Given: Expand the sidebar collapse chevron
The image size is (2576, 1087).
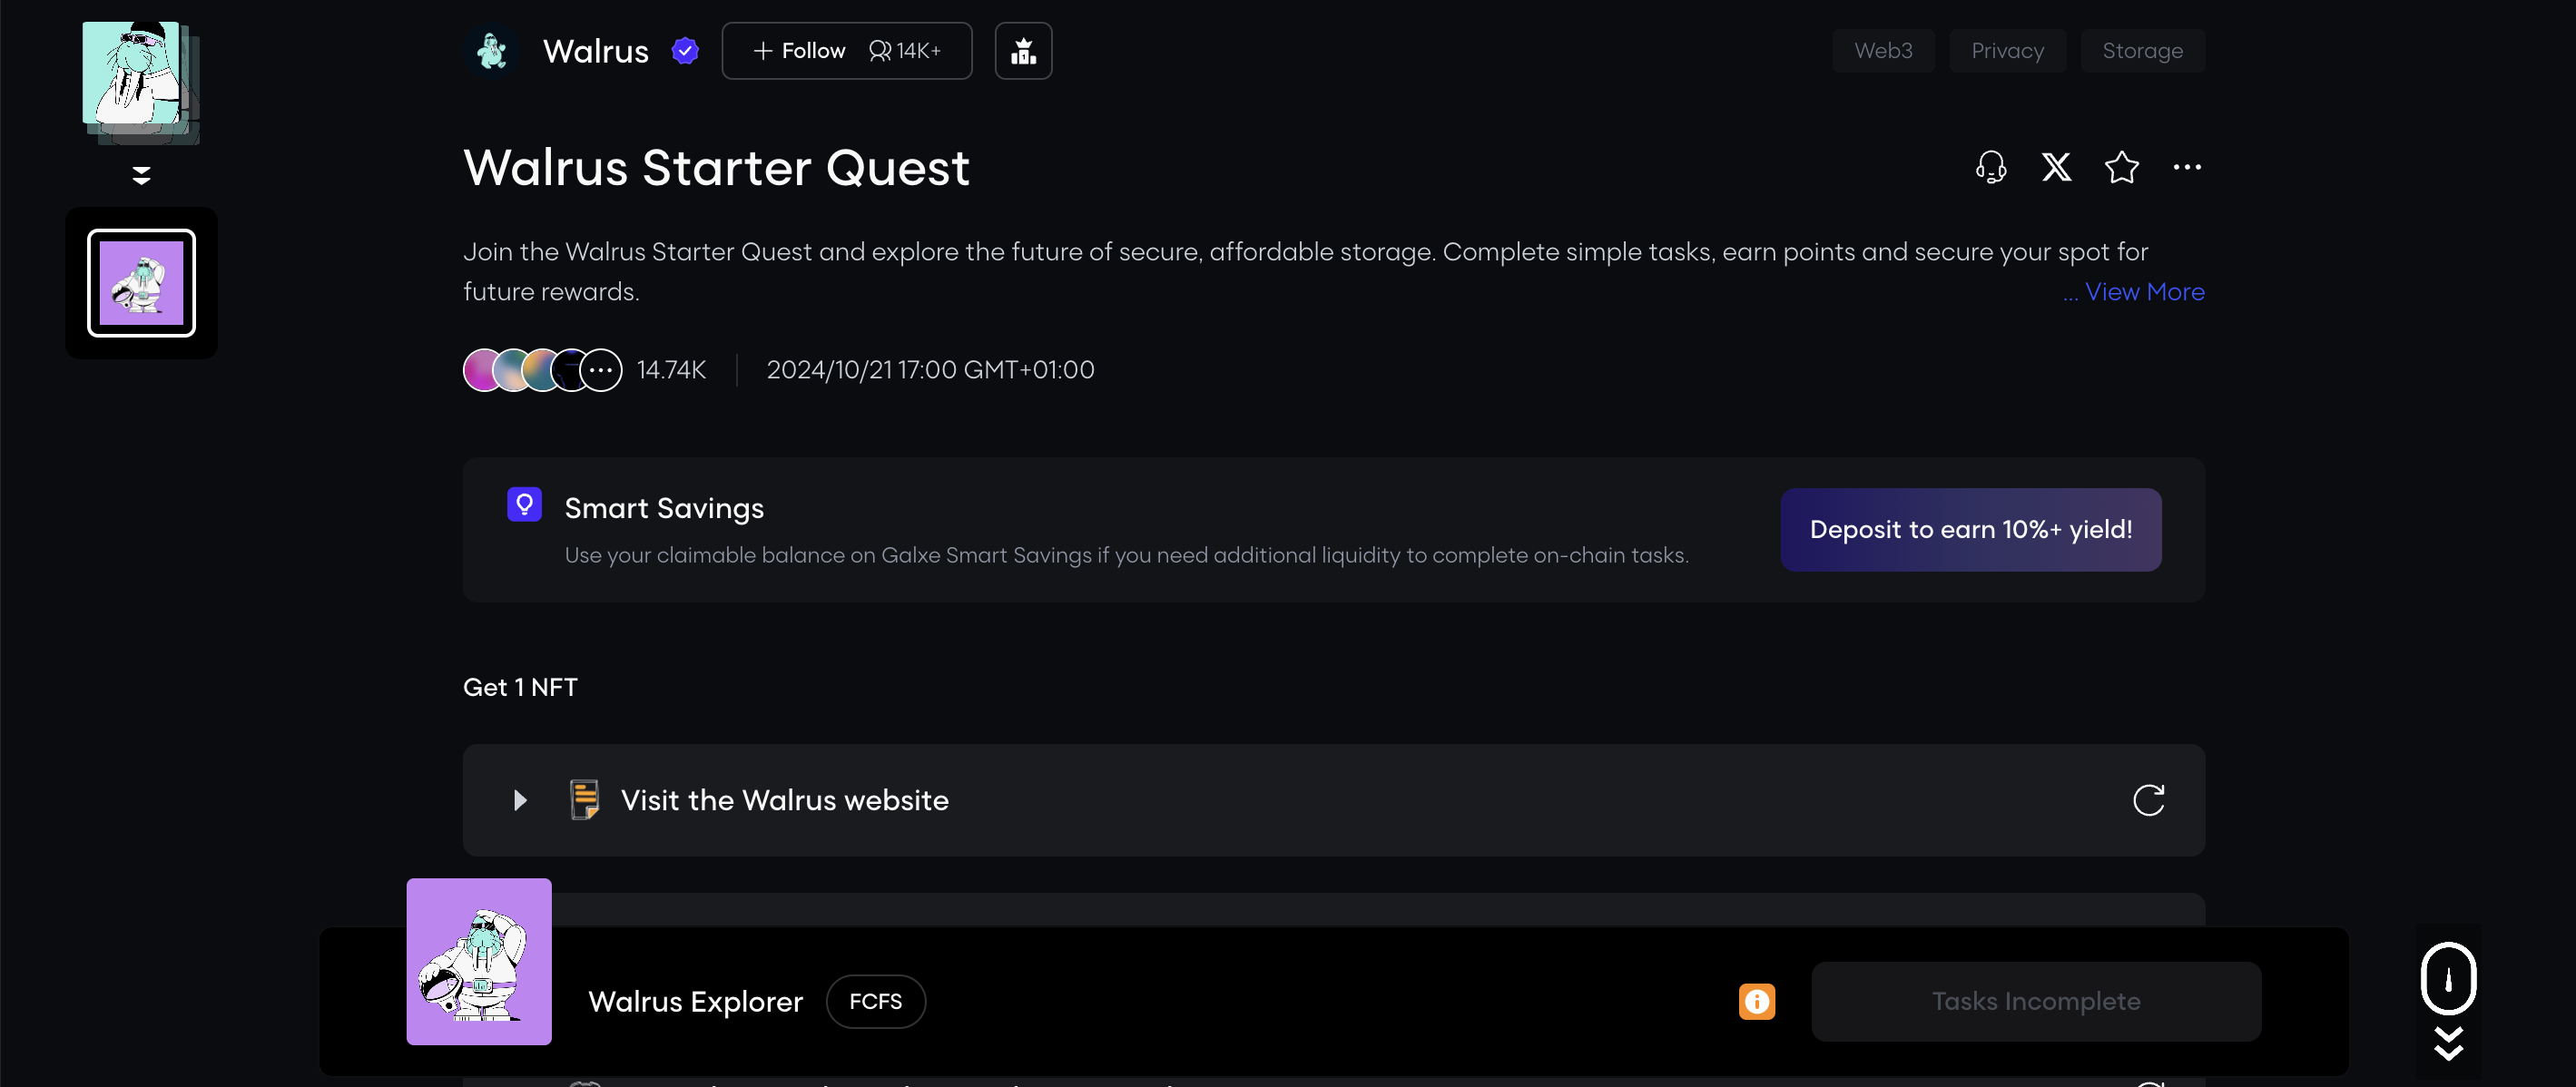Looking at the screenshot, I should tap(141, 175).
